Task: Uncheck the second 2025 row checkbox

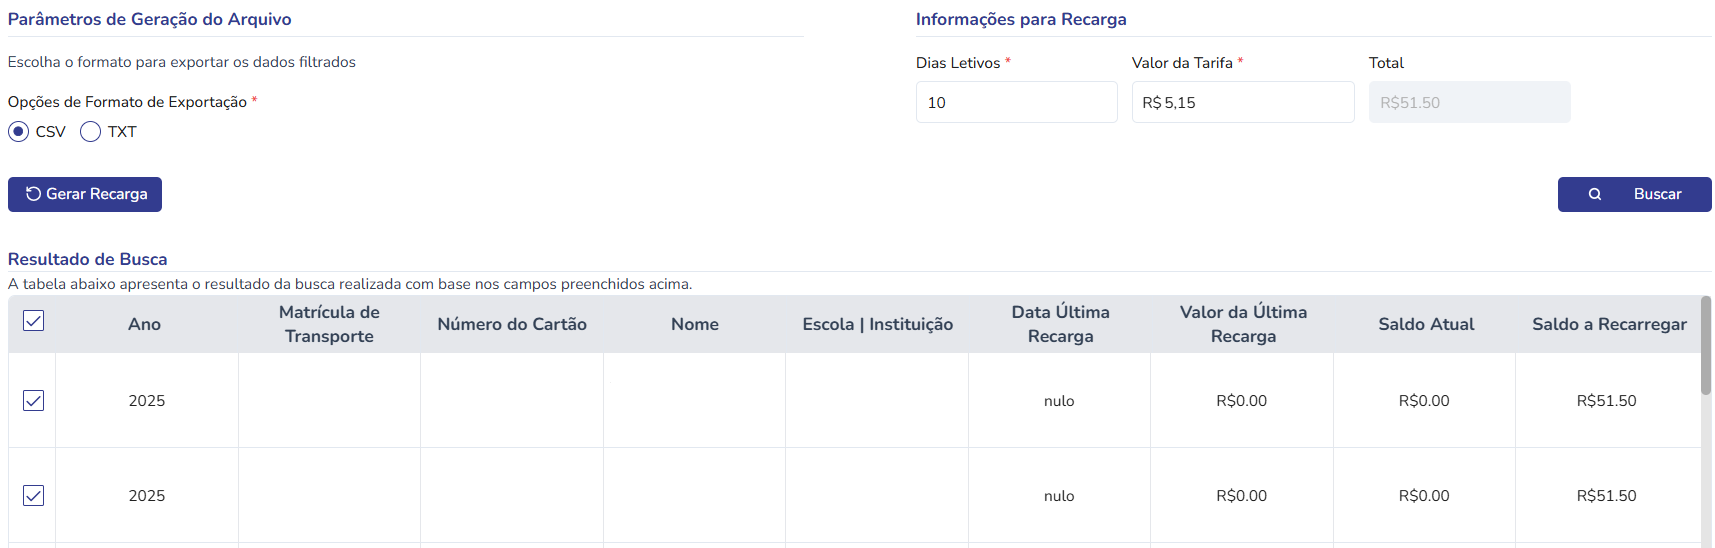Action: 33,496
